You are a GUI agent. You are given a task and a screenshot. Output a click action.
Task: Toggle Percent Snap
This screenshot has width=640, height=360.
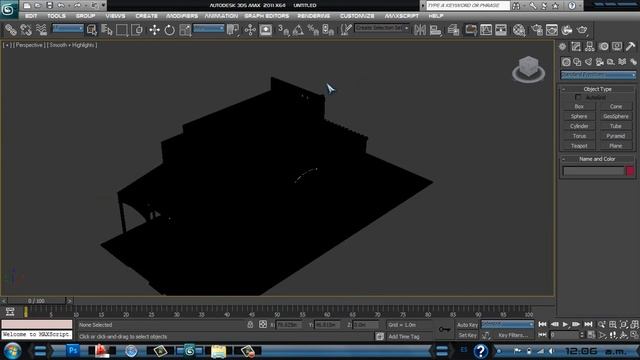(313, 30)
